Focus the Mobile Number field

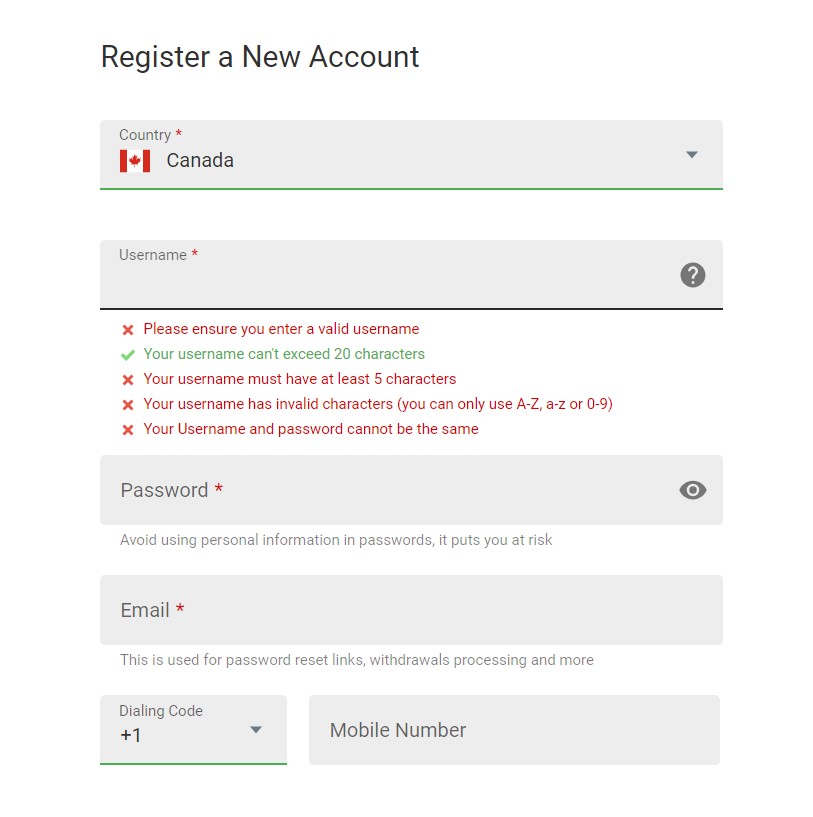[x=514, y=730]
